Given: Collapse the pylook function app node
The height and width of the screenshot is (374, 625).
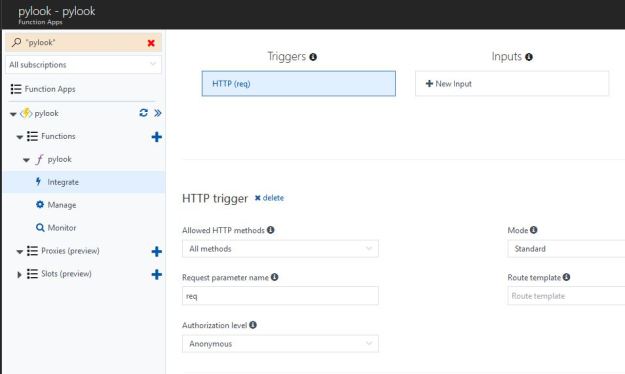Looking at the screenshot, I should pyautogui.click(x=13, y=114).
